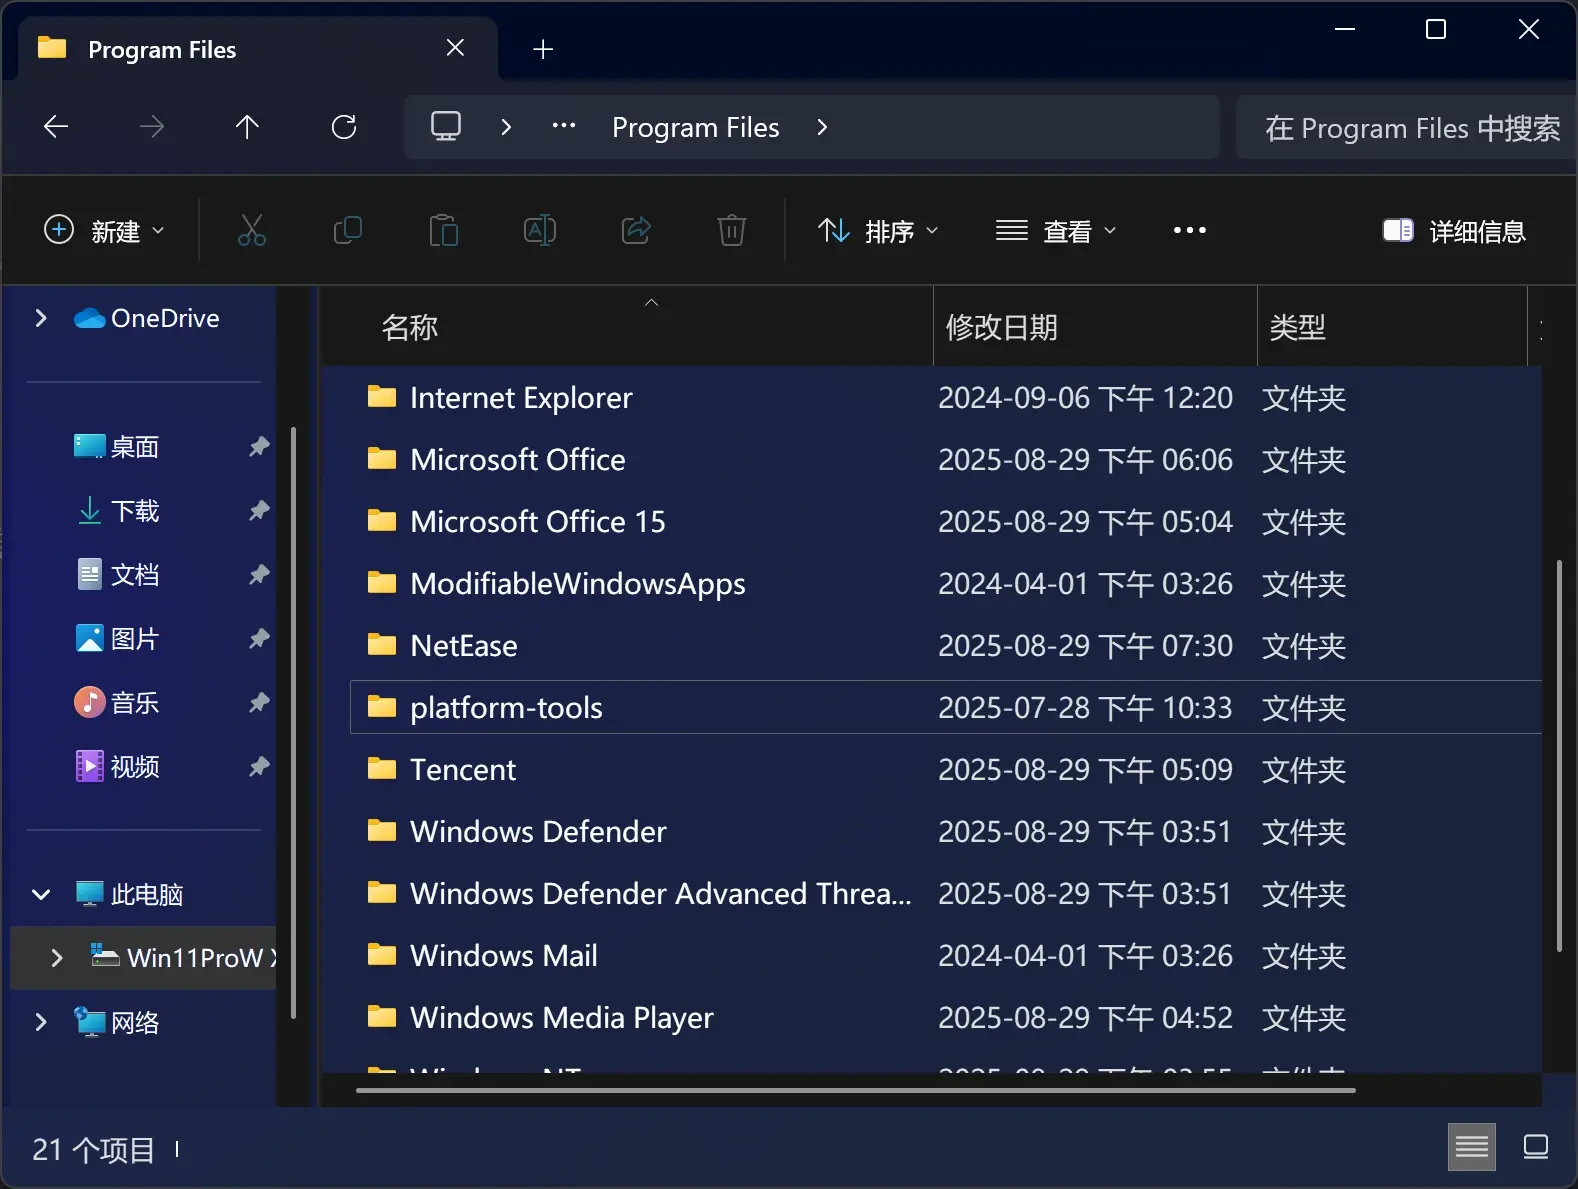The image size is (1578, 1189).
Task: Open 下载 in the navigation pane
Action: 135,510
